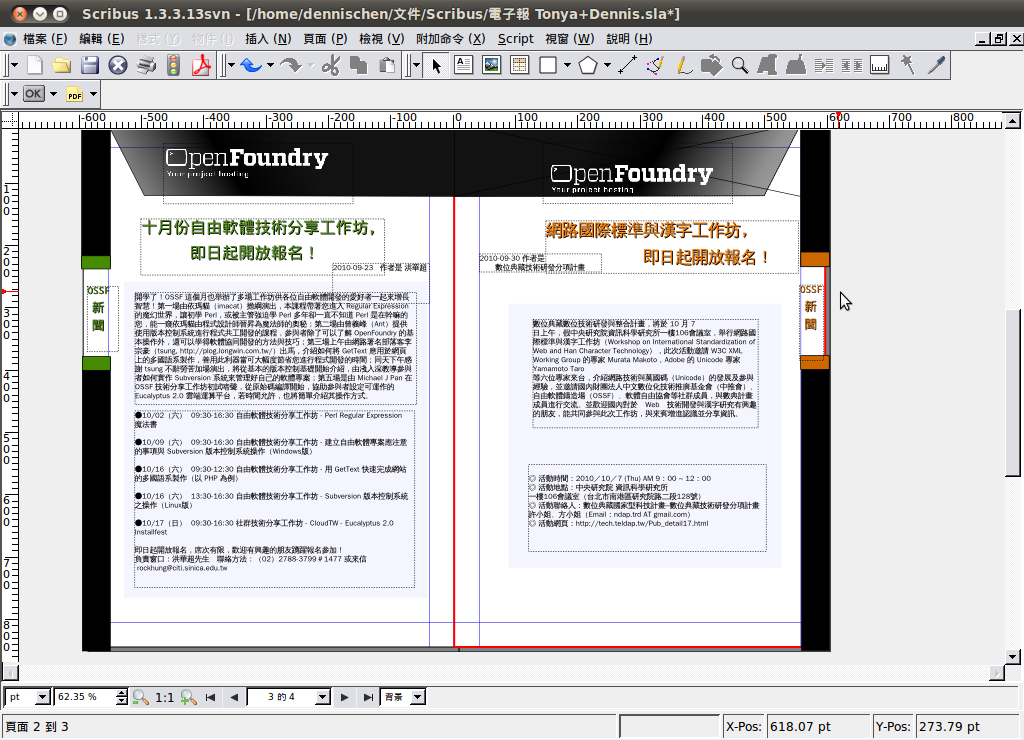Go to the last page button
1024x740 pixels.
click(x=368, y=698)
